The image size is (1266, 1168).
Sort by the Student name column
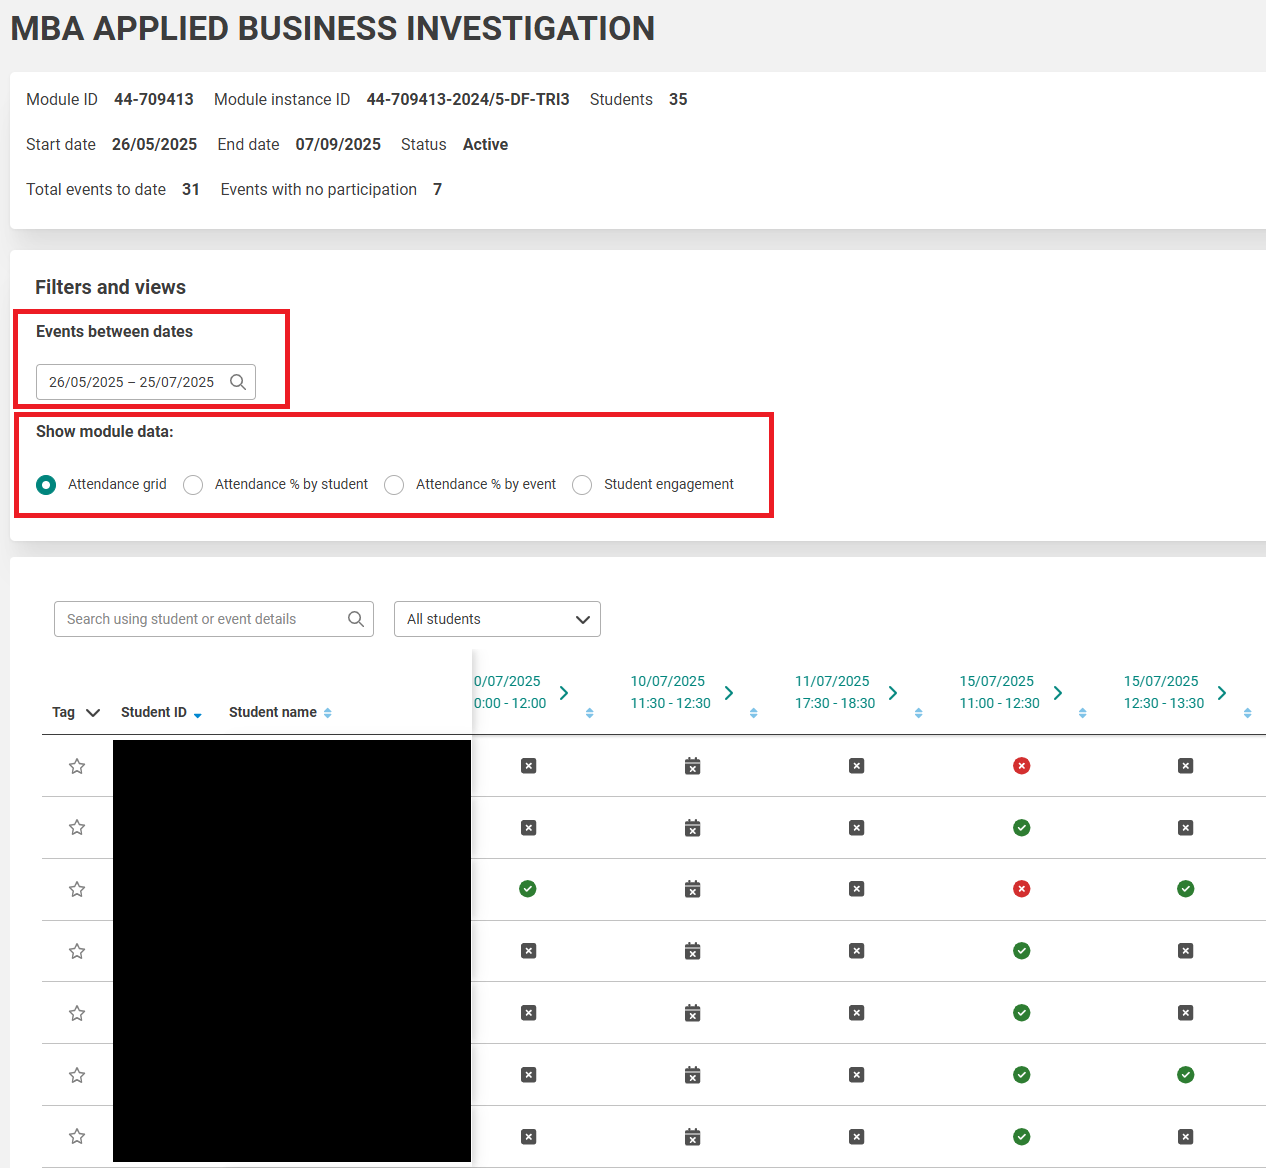tap(328, 713)
